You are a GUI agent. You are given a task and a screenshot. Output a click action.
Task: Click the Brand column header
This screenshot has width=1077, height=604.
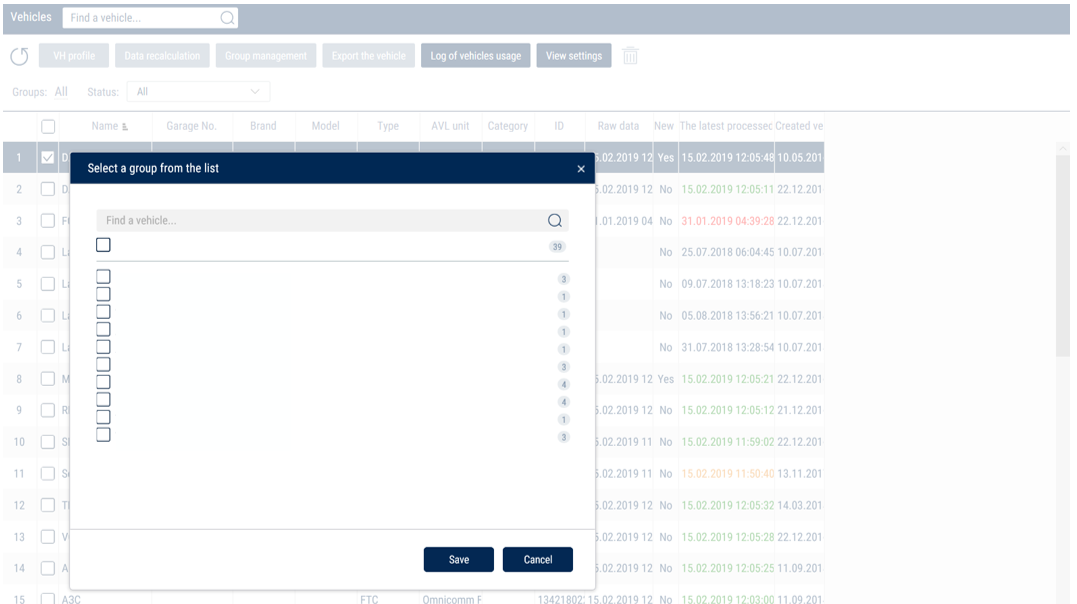(x=263, y=126)
